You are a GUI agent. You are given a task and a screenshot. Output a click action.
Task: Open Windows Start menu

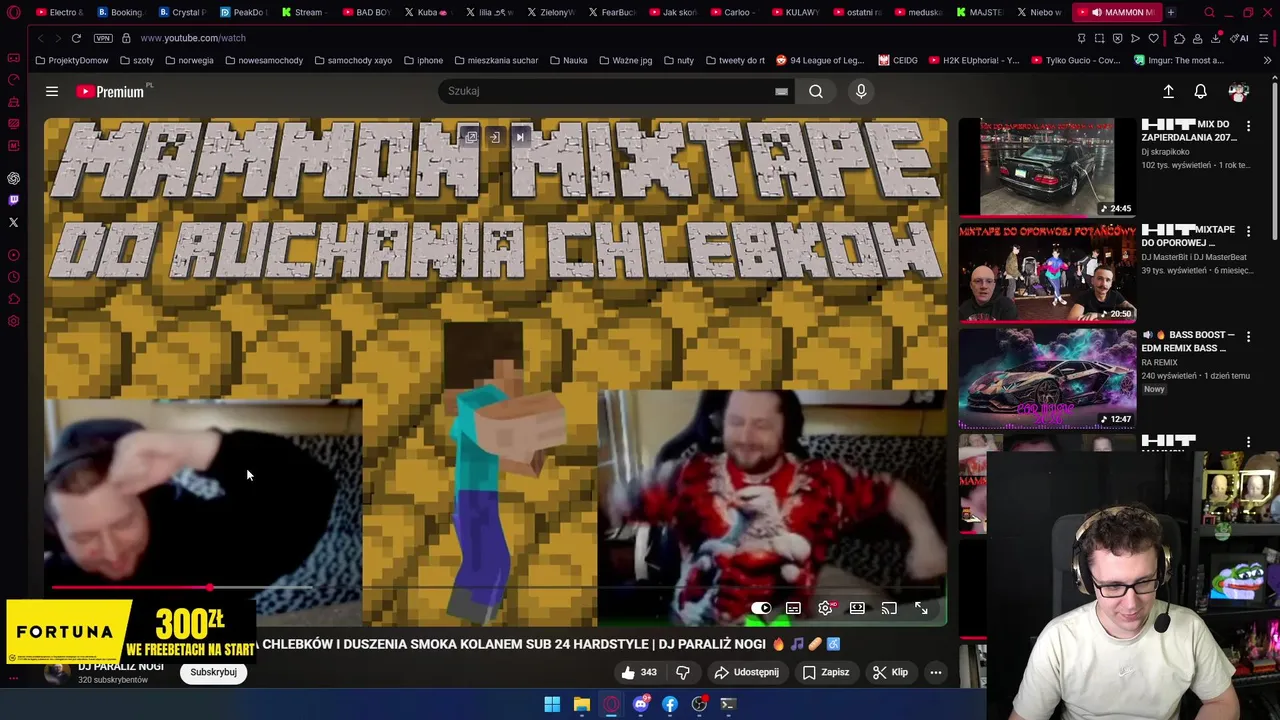[x=552, y=704]
